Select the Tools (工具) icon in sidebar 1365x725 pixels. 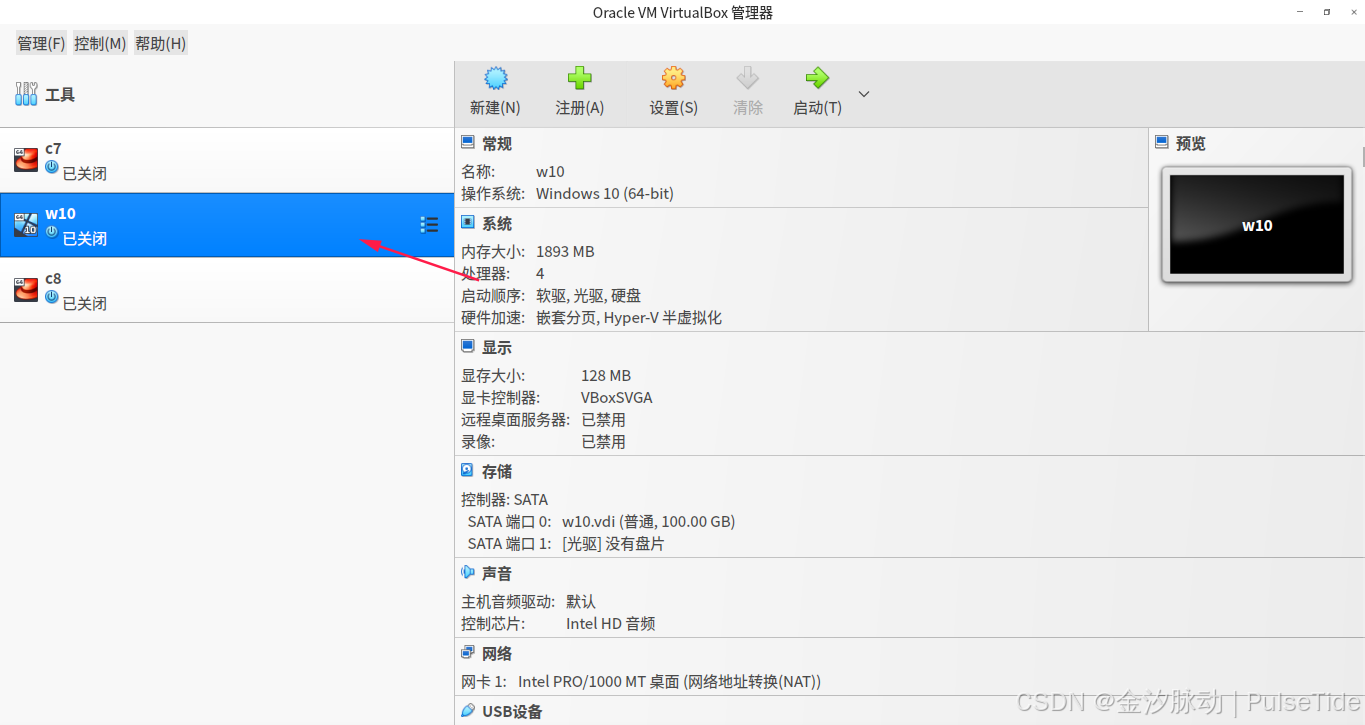(x=26, y=95)
